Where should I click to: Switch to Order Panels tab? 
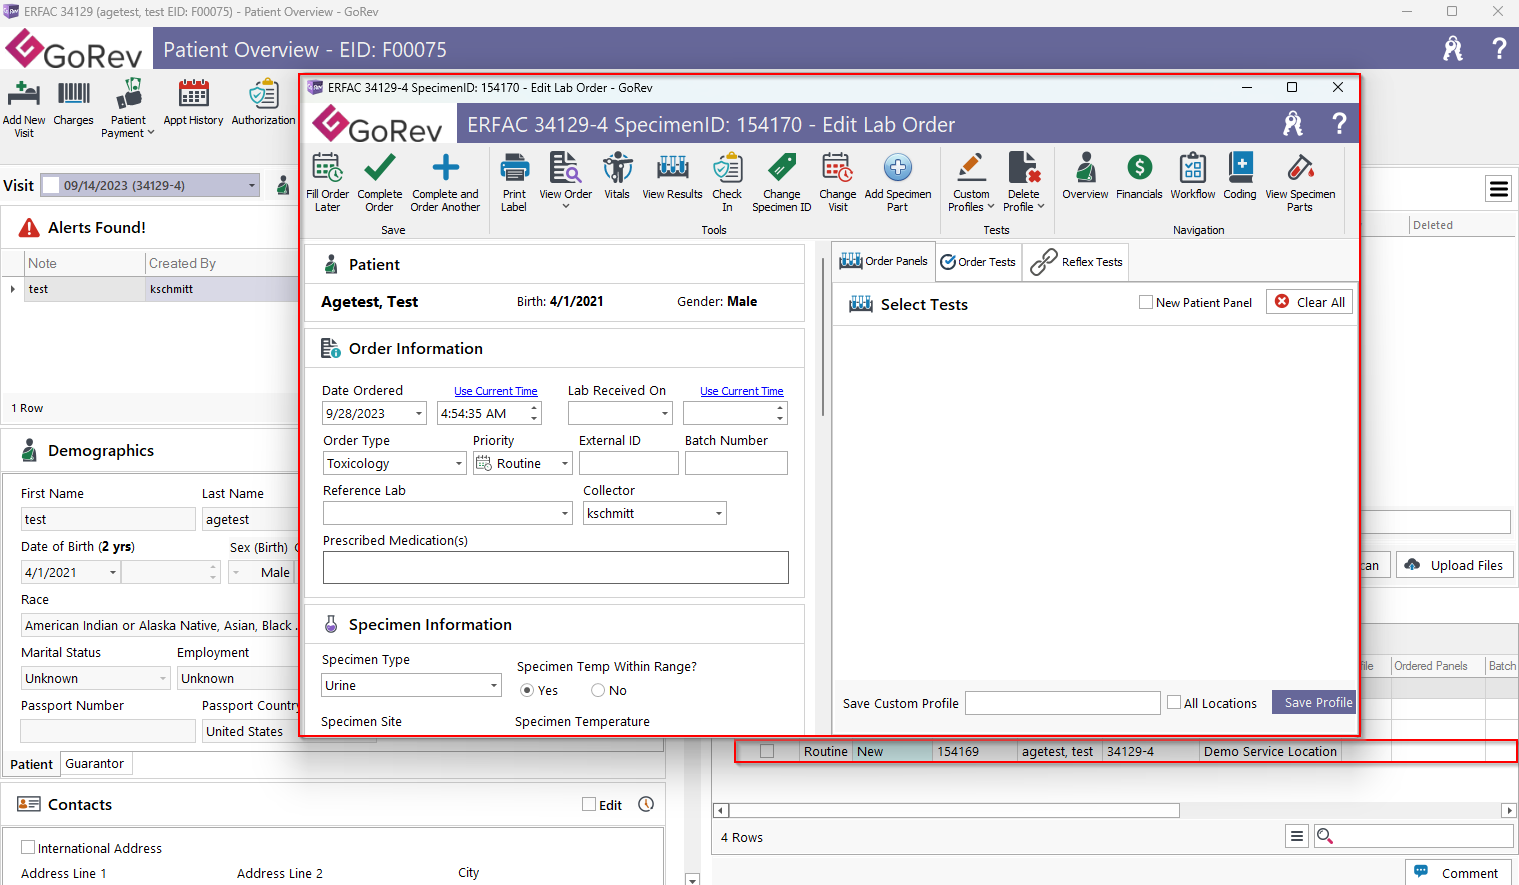(883, 261)
